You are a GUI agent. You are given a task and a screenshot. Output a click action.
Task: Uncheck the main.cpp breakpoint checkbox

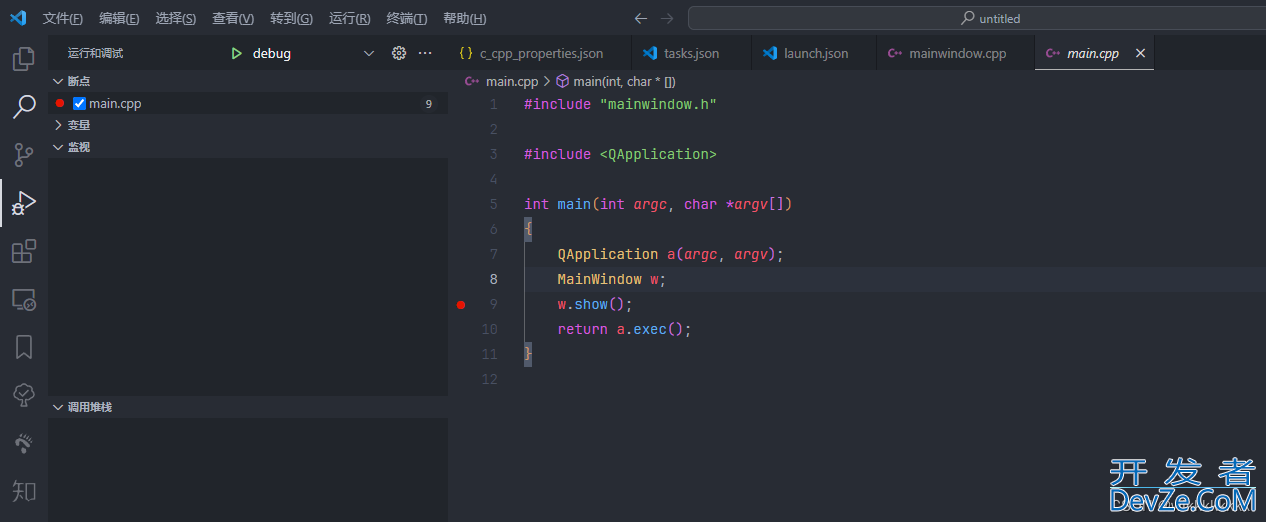pyautogui.click(x=80, y=103)
